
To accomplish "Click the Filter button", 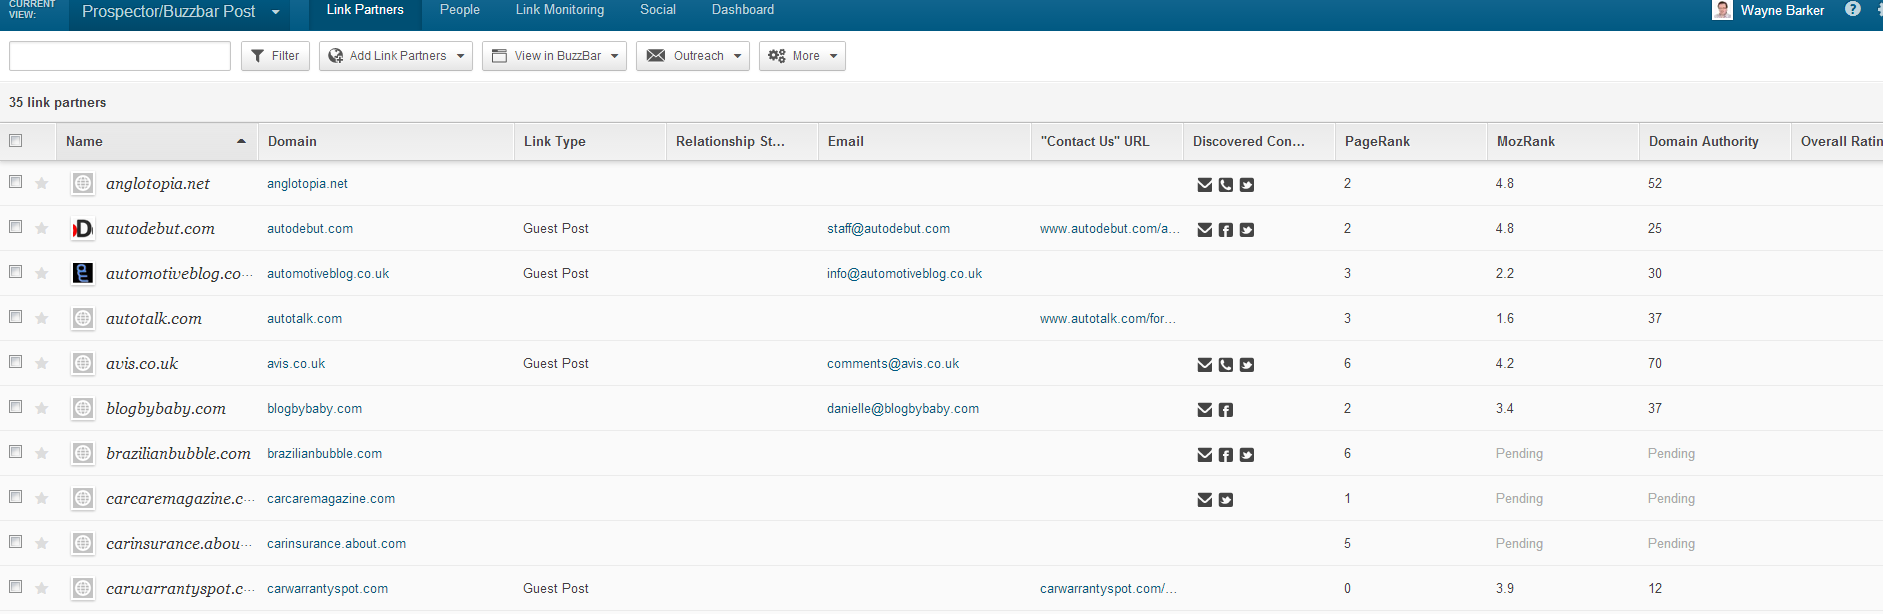I will [275, 56].
